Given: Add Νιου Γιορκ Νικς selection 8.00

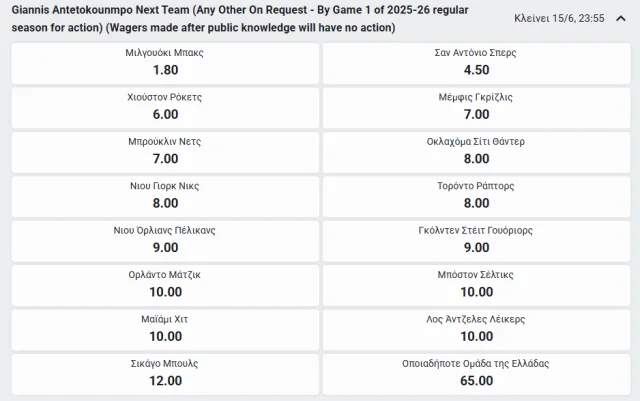Looking at the screenshot, I should [165, 197].
